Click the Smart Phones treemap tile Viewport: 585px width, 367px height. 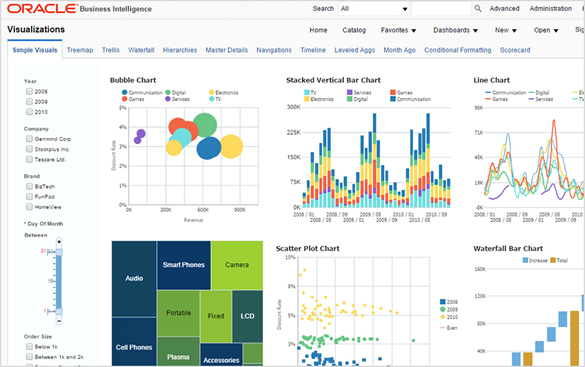(184, 265)
